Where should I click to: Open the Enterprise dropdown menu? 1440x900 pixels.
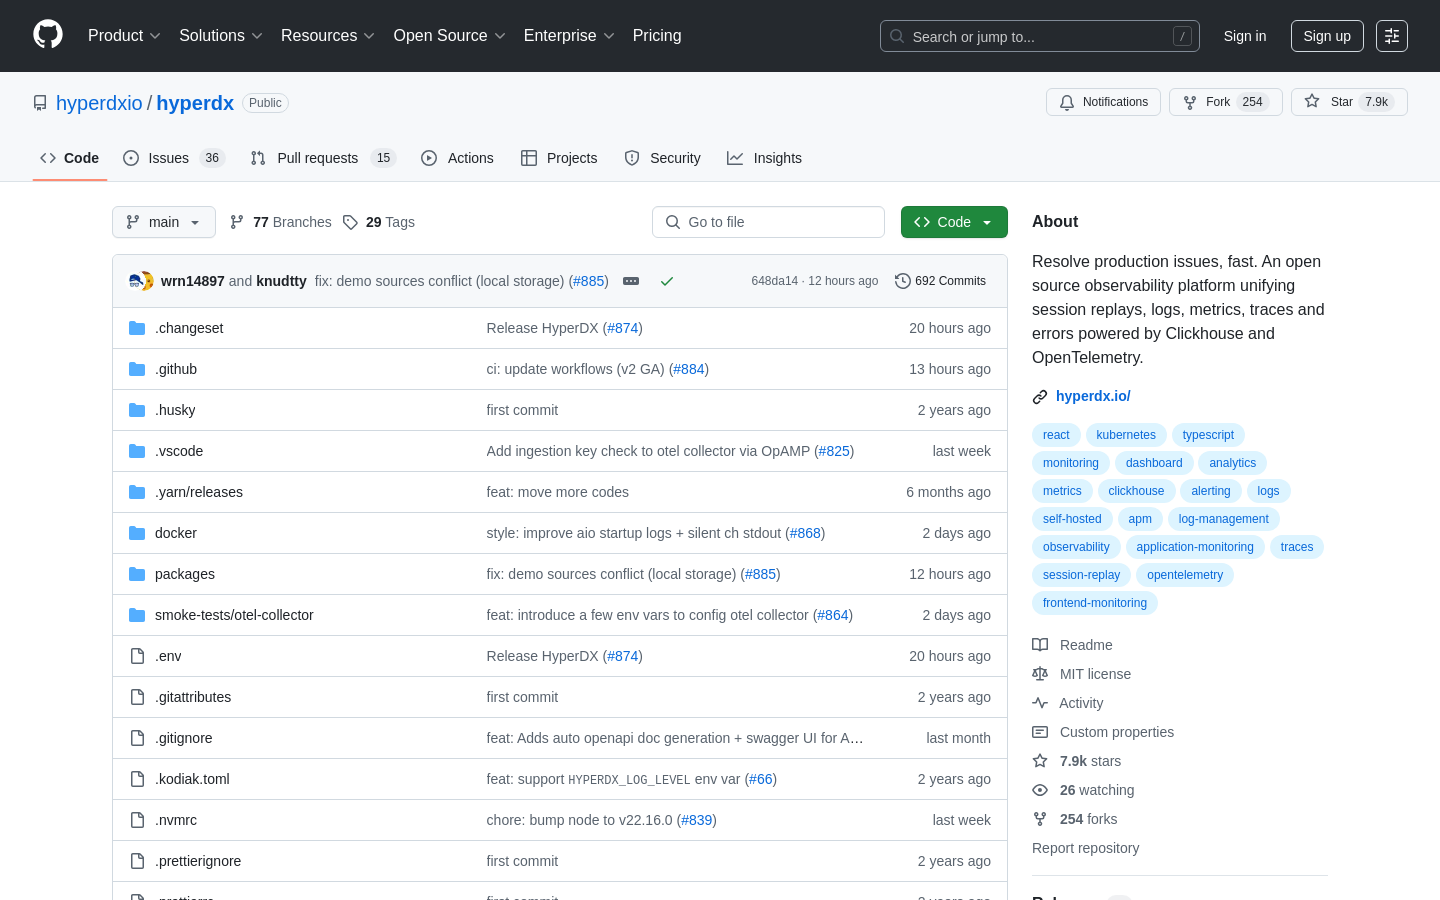569,36
